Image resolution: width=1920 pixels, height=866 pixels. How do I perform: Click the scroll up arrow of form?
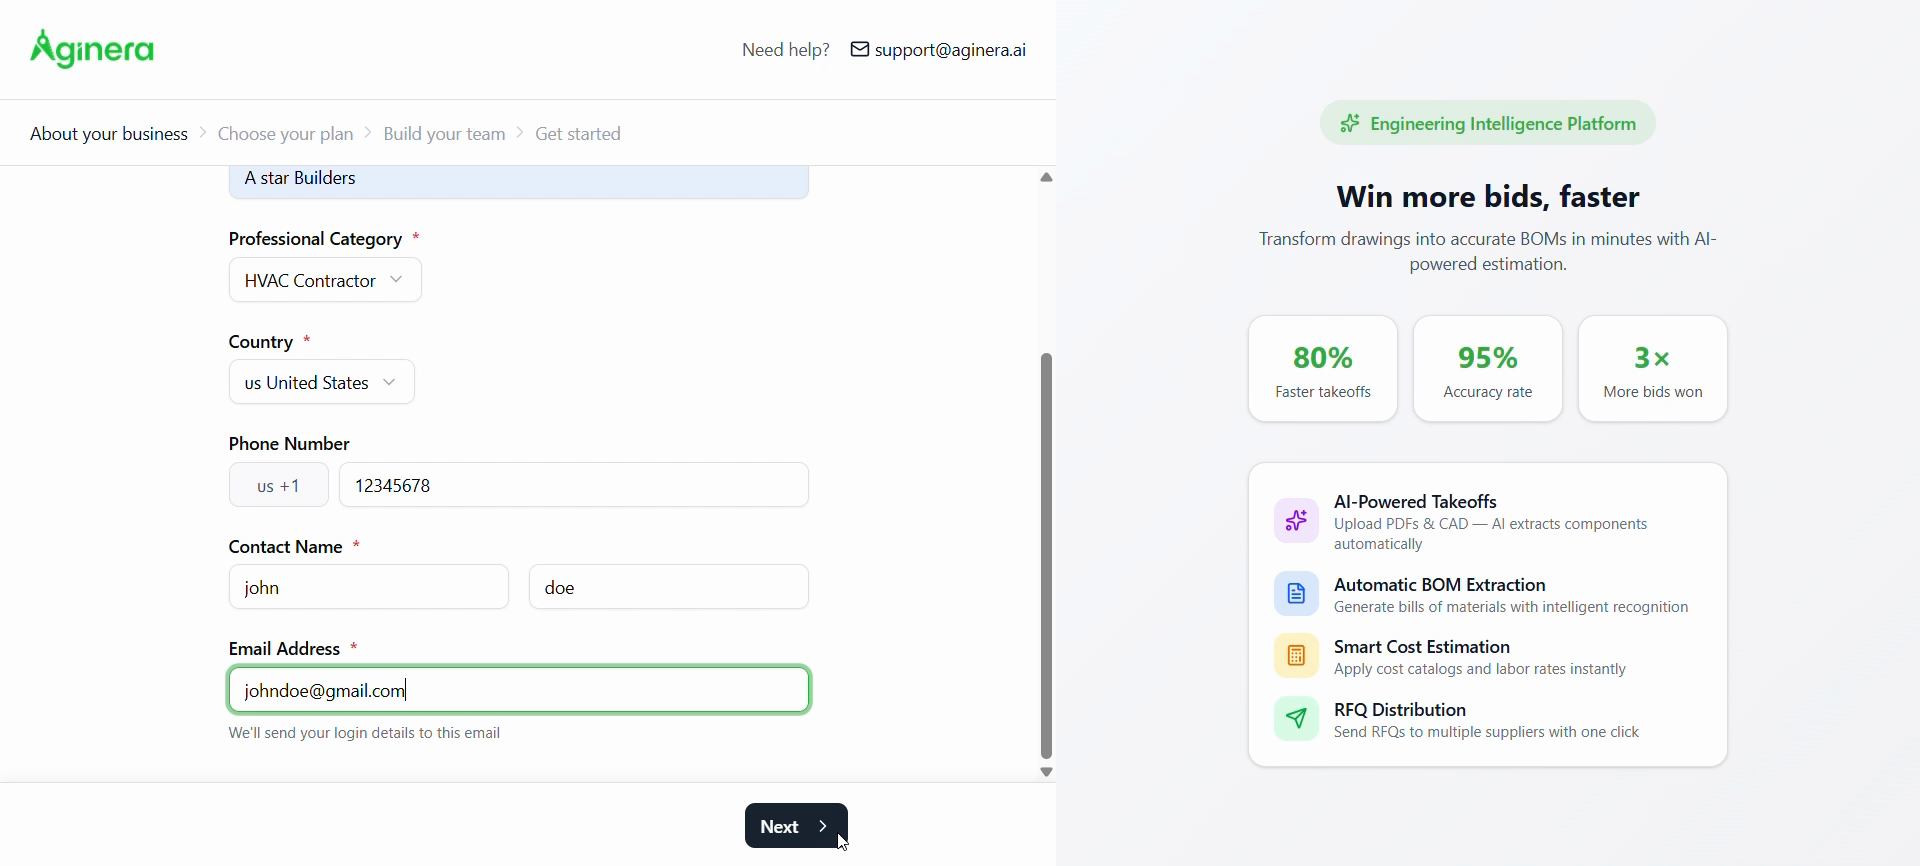[x=1047, y=178]
